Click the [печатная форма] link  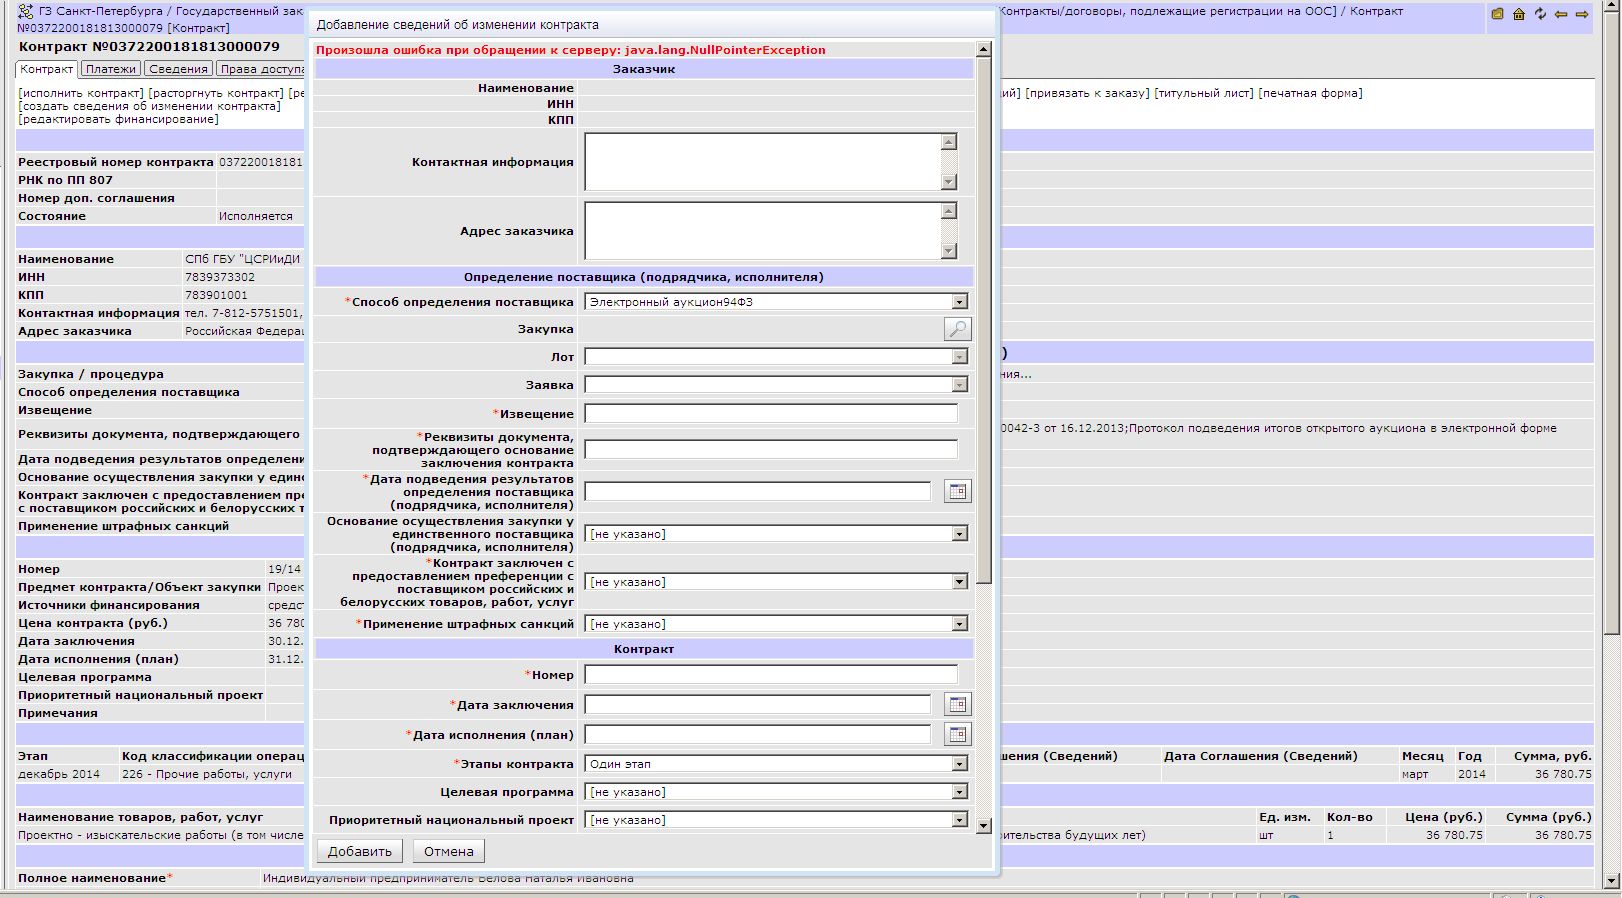click(x=1310, y=93)
